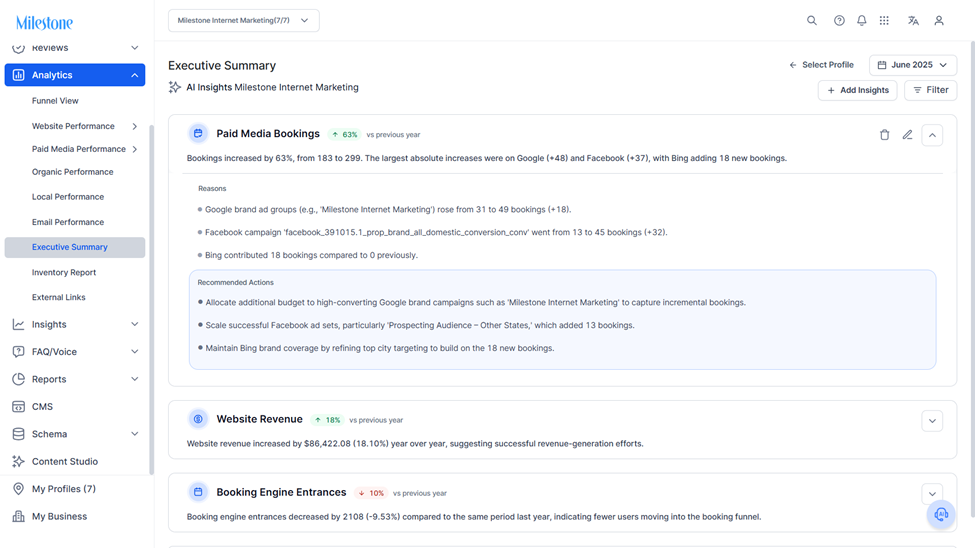Click the Schema database icon
975x548 pixels.
click(19, 434)
